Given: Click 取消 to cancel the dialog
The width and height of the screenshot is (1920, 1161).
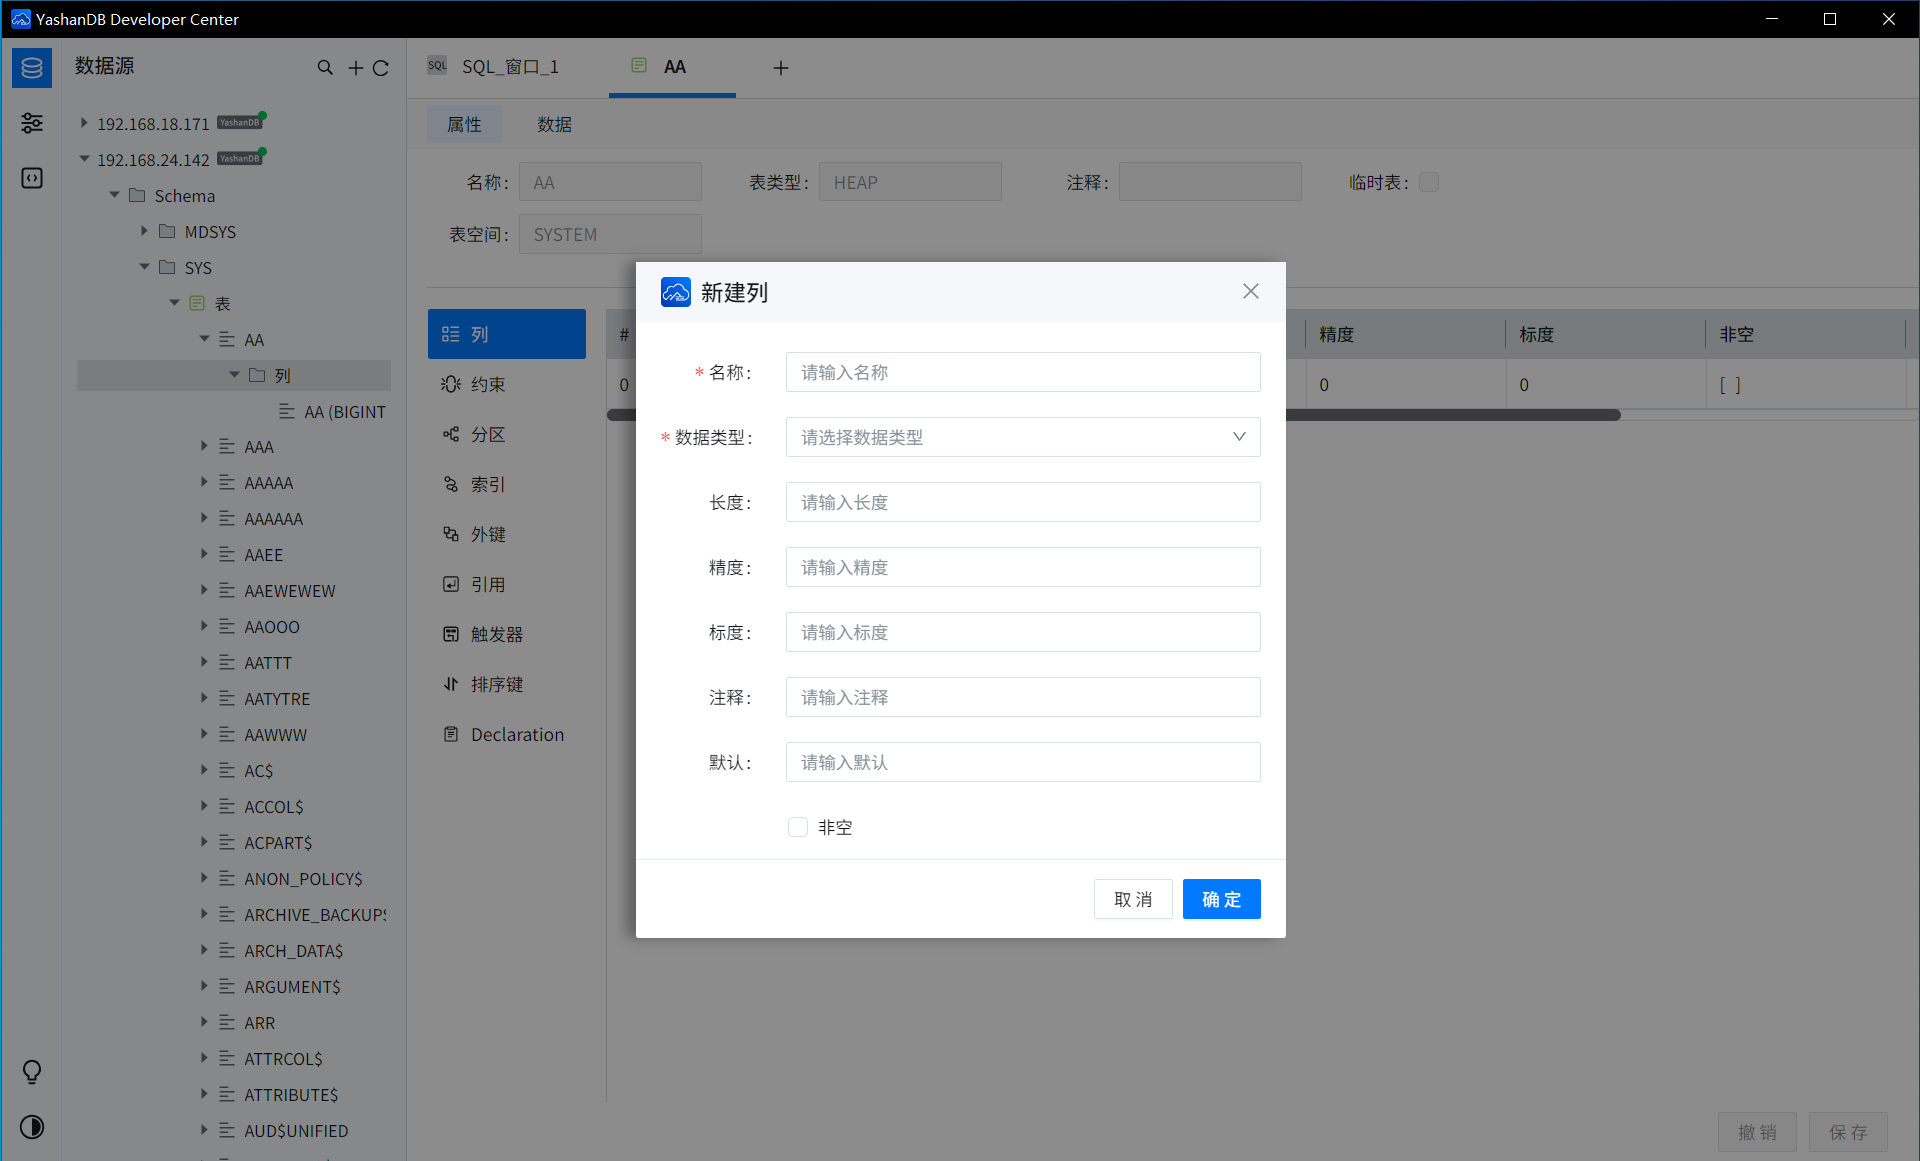Looking at the screenshot, I should pyautogui.click(x=1133, y=899).
